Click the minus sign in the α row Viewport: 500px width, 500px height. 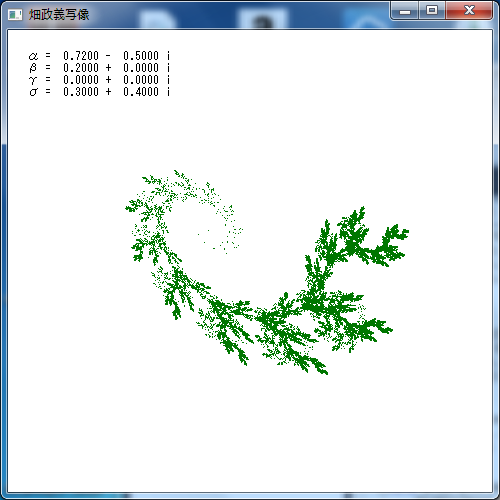tap(108, 56)
